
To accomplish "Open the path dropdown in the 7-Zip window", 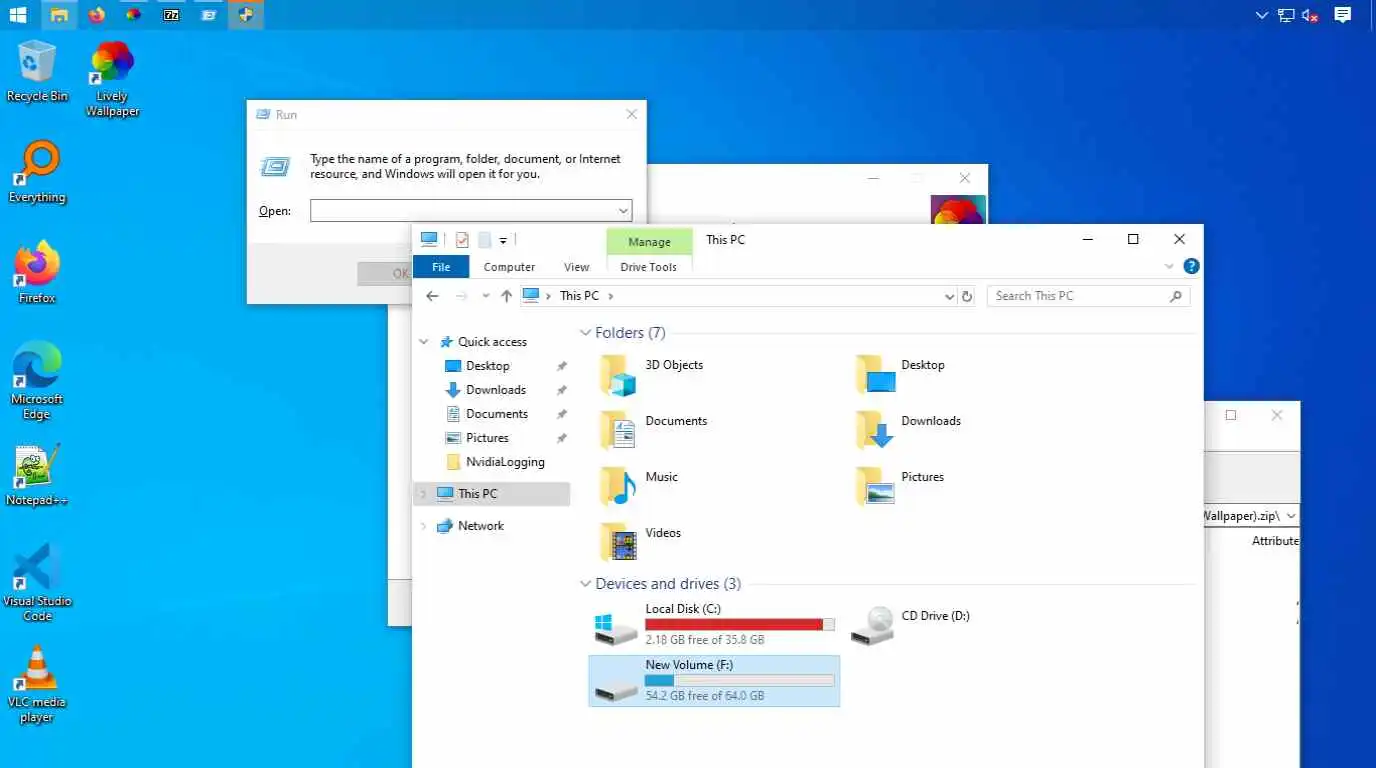I will click(x=1291, y=516).
